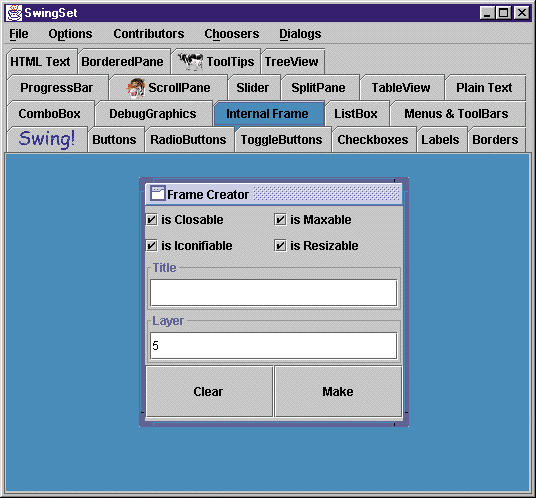Screen dimensions: 536x498
Task: Select the Swing! tab
Action: pos(47,139)
